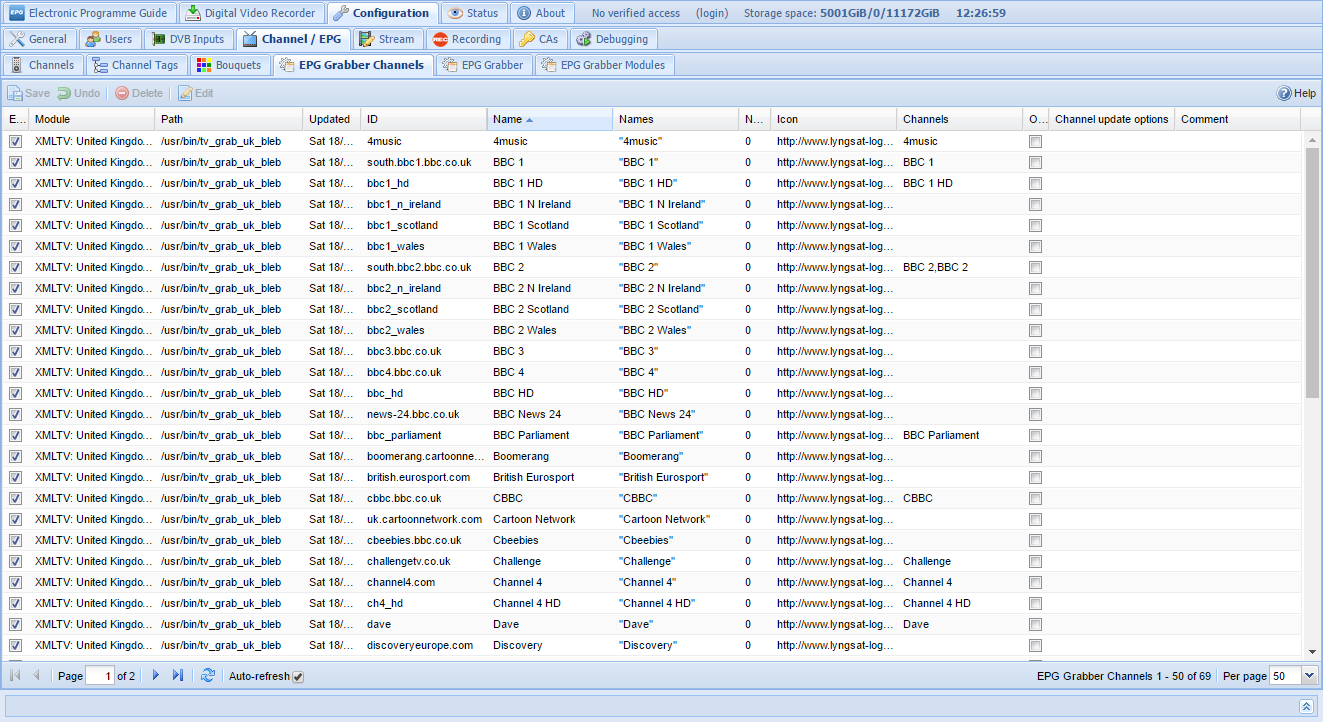The image size is (1323, 722).
Task: Toggle once-per-auto checkbox for BBC 1 row
Action: coord(1035,163)
